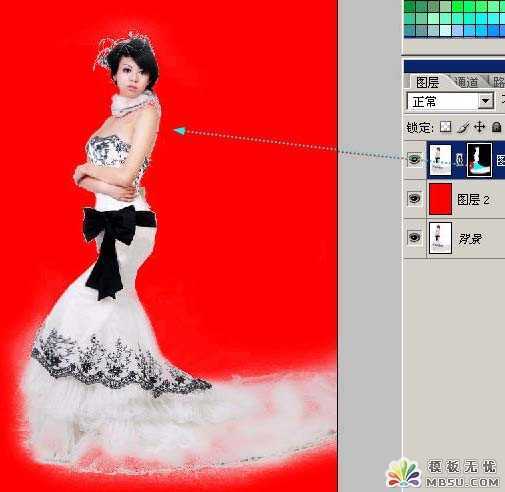Select the 背景 layer thumbnail
Image resolution: width=505 pixels, height=492 pixels.
[440, 238]
